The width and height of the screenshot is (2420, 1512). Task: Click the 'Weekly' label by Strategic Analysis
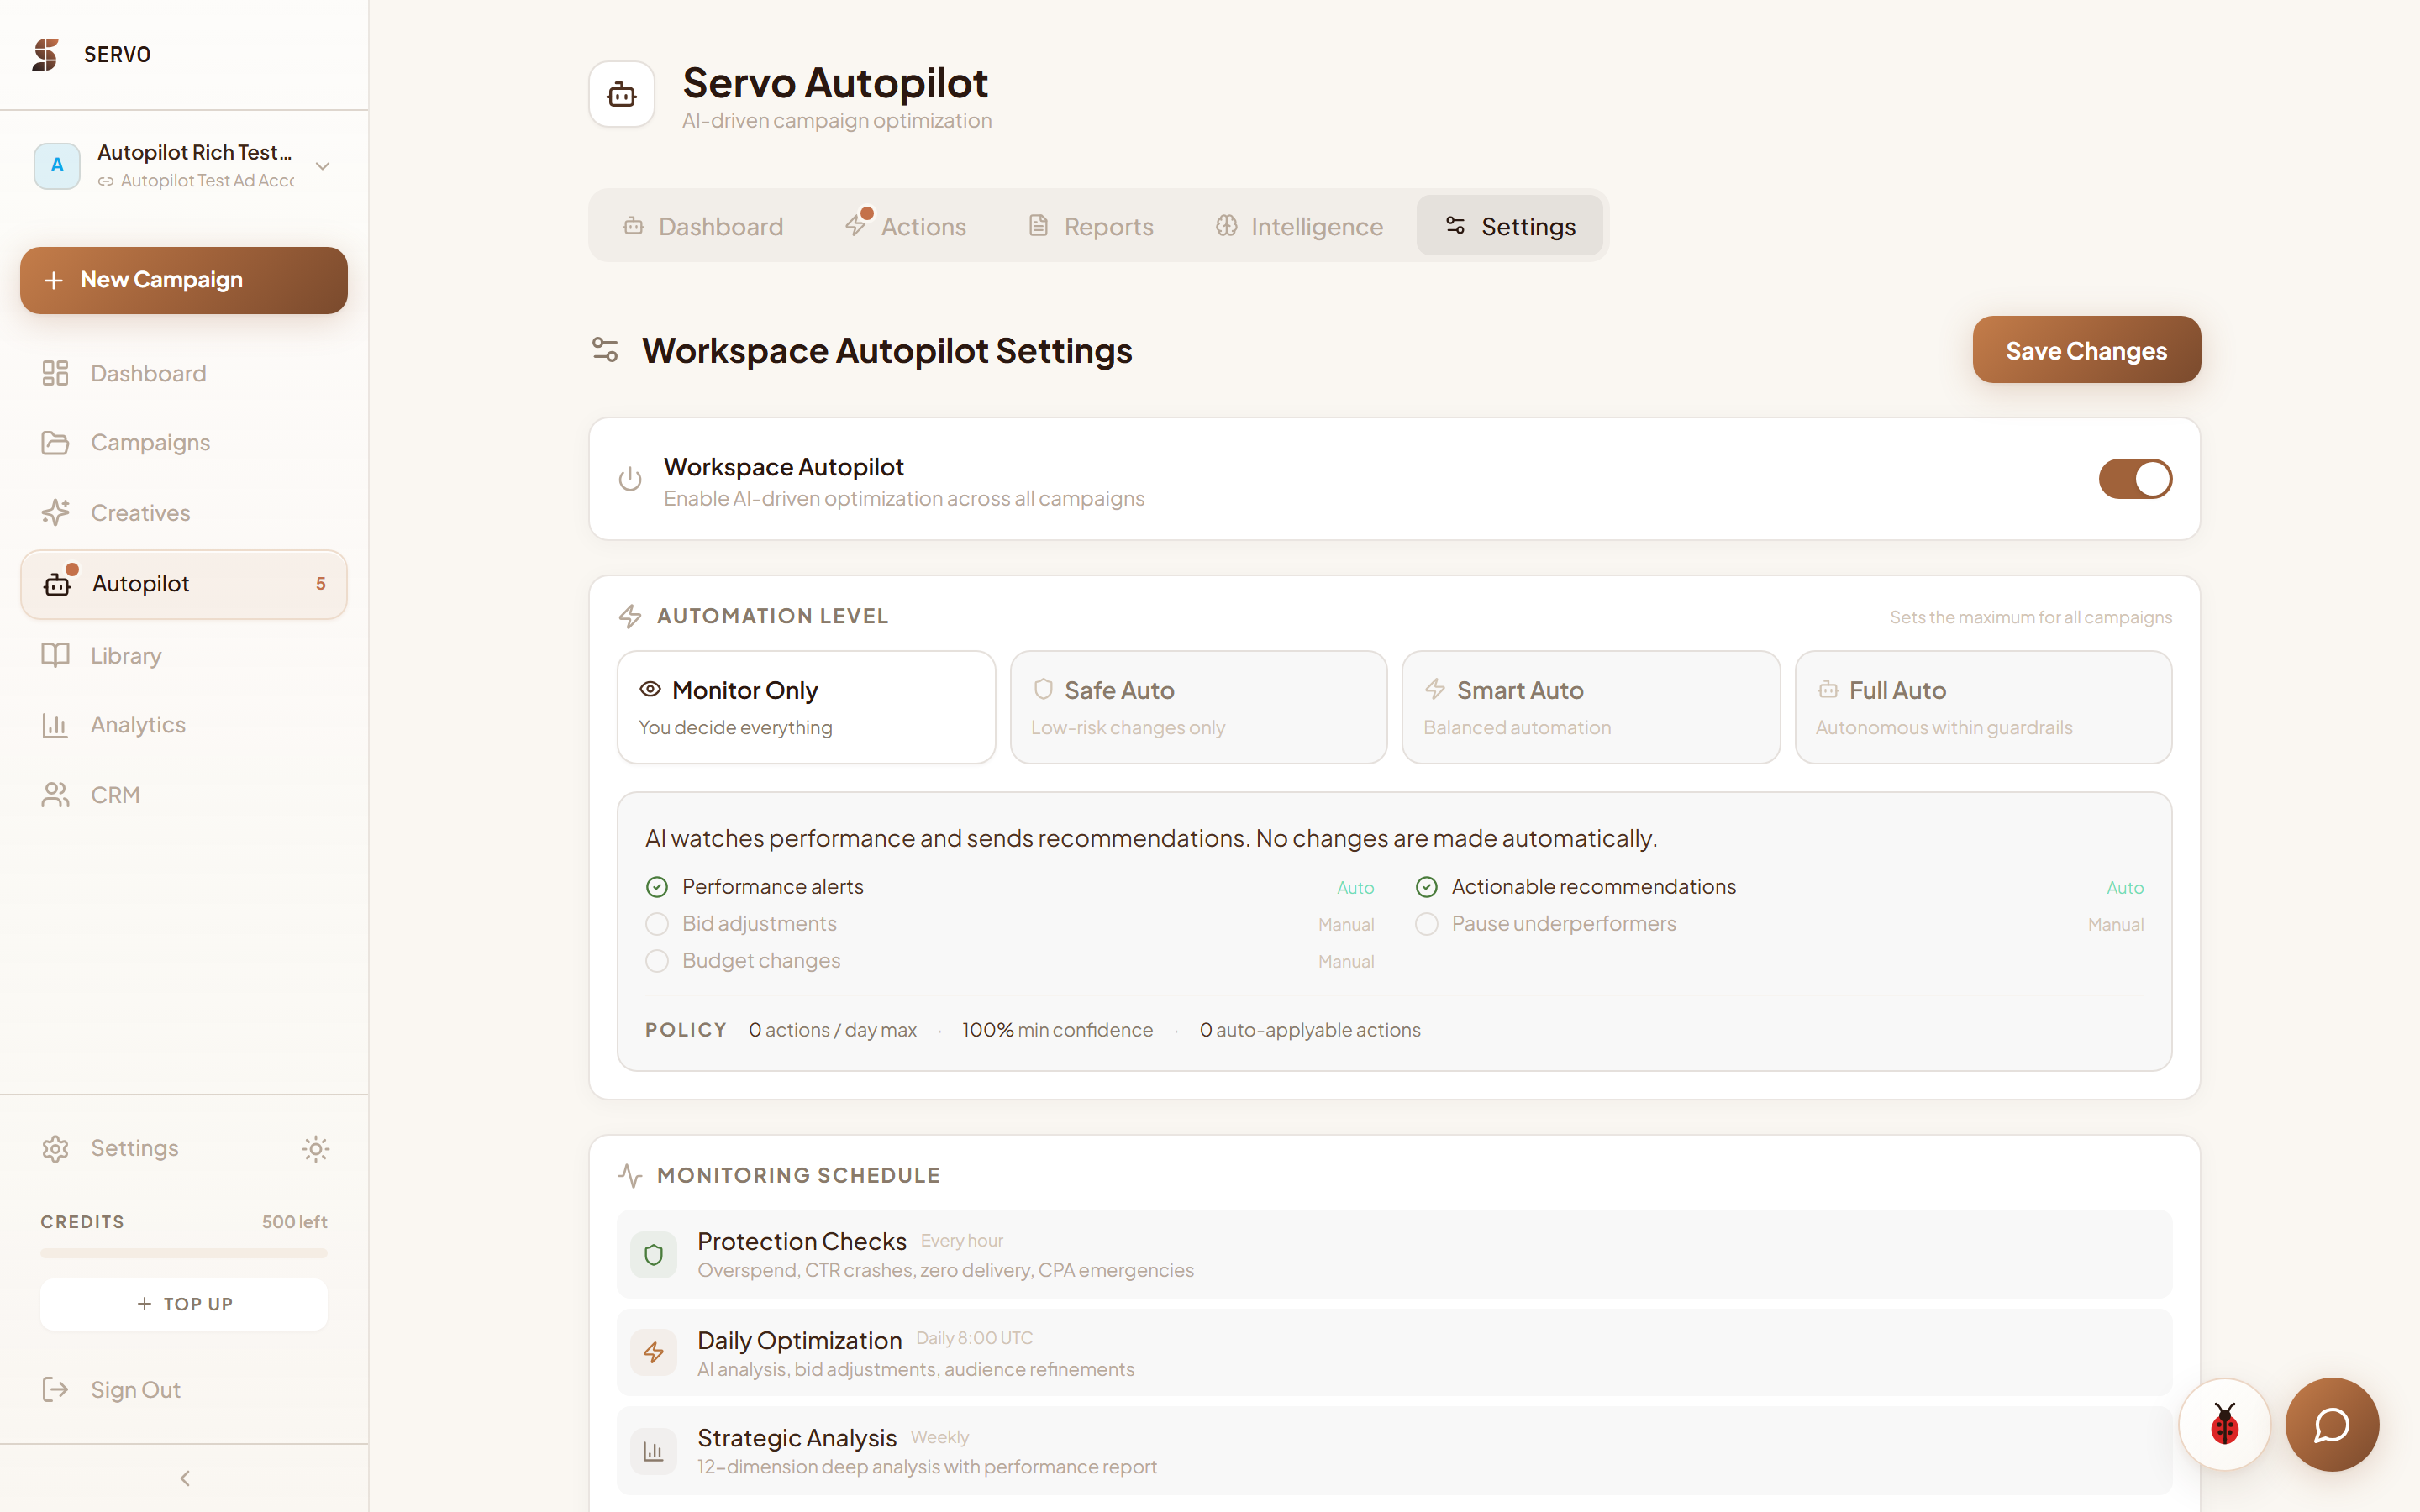(x=939, y=1437)
